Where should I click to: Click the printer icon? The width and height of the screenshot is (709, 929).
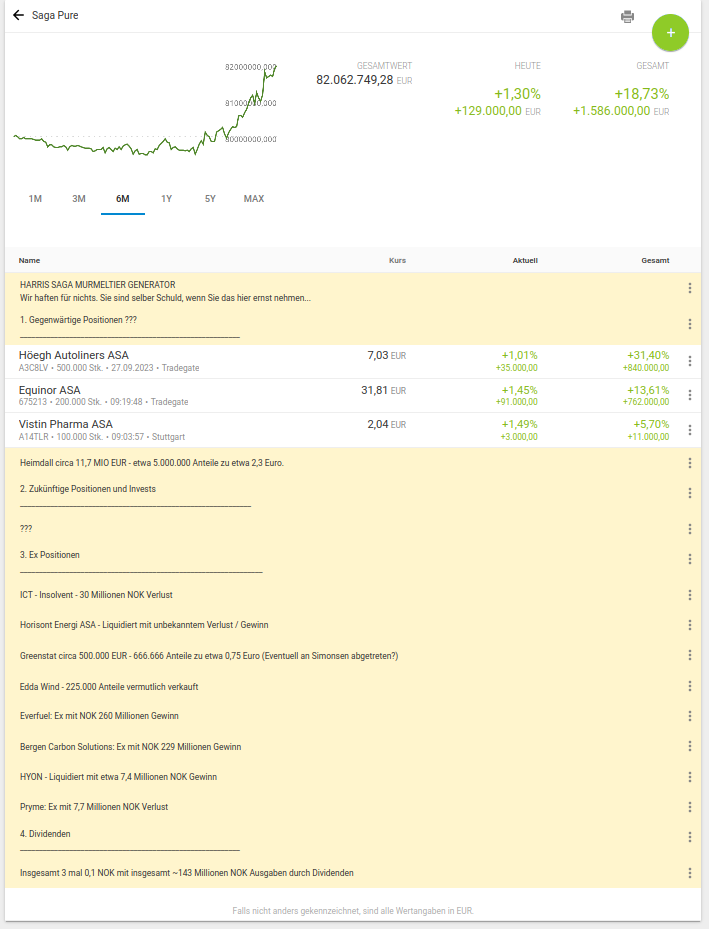click(x=627, y=16)
